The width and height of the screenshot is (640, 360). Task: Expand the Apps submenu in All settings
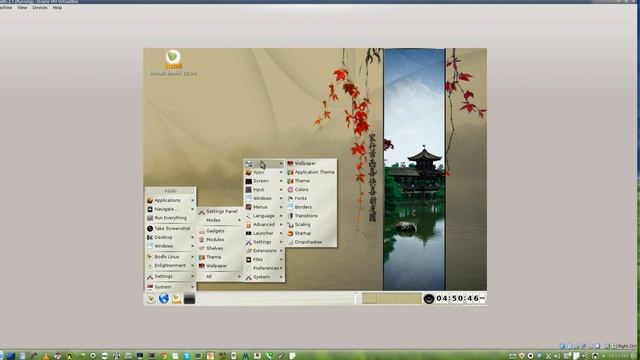click(x=264, y=172)
